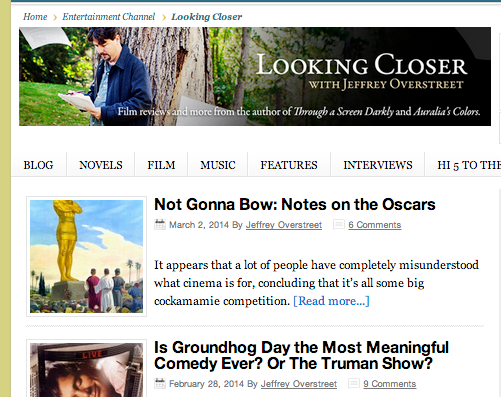Image resolution: width=501 pixels, height=397 pixels.
Task: Click the 'cockamamie competition.' excerpt text
Action: pyautogui.click(x=222, y=301)
